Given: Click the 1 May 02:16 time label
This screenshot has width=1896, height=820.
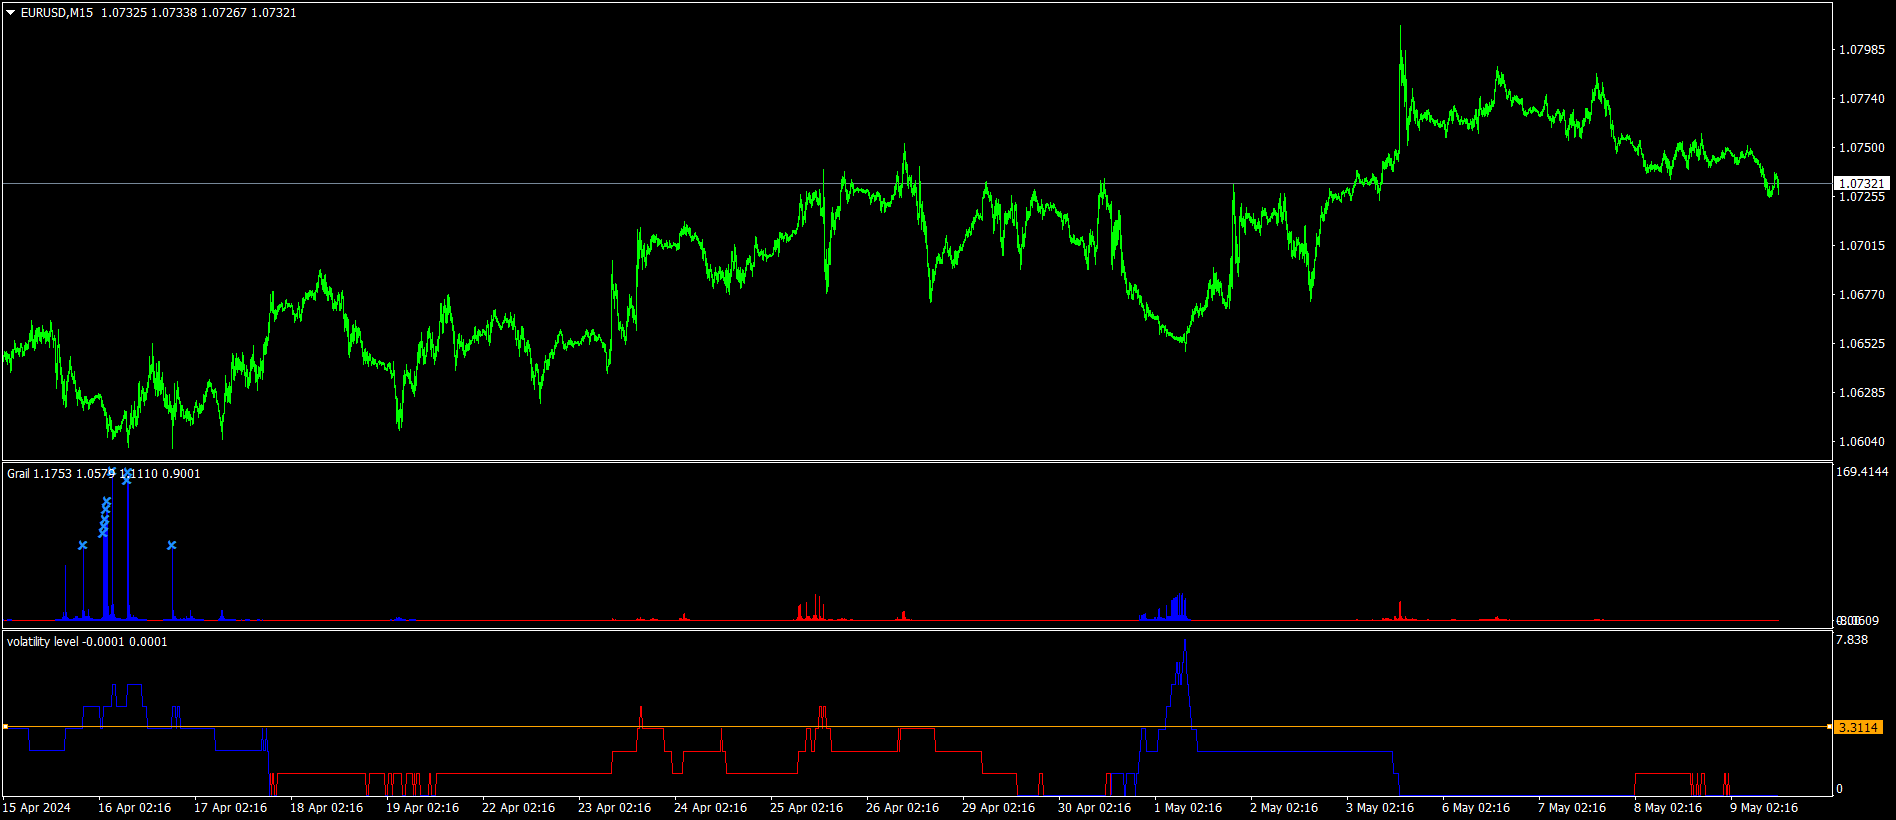Looking at the screenshot, I should point(1188,808).
